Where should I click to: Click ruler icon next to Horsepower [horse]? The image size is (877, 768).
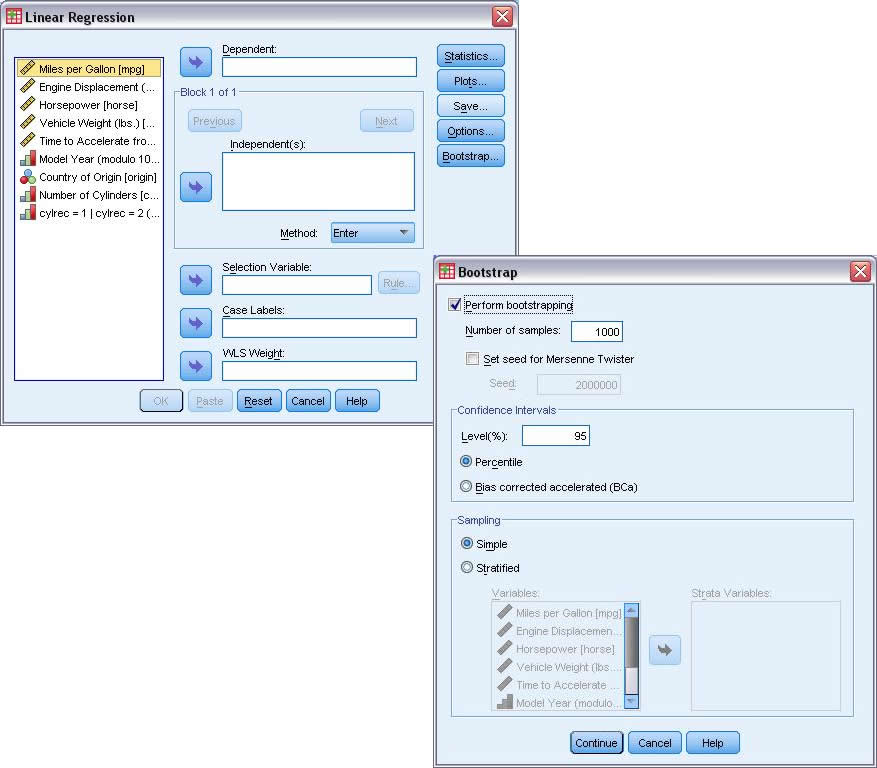[27, 105]
